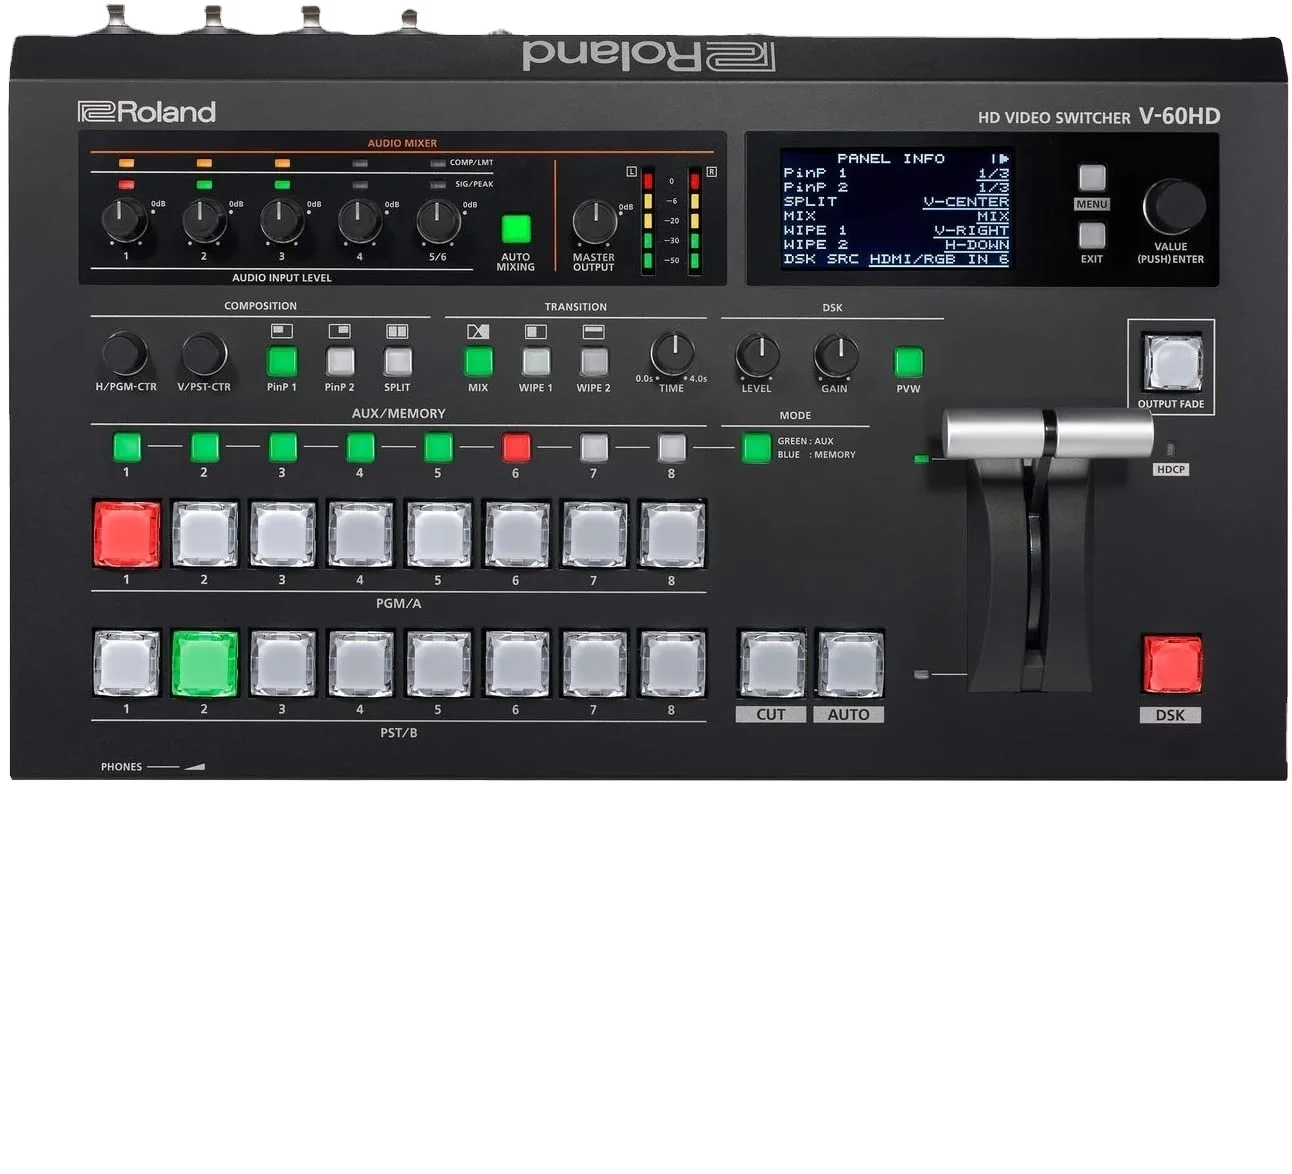Select PGM/A button 3
The image size is (1292, 1174).
(x=283, y=534)
